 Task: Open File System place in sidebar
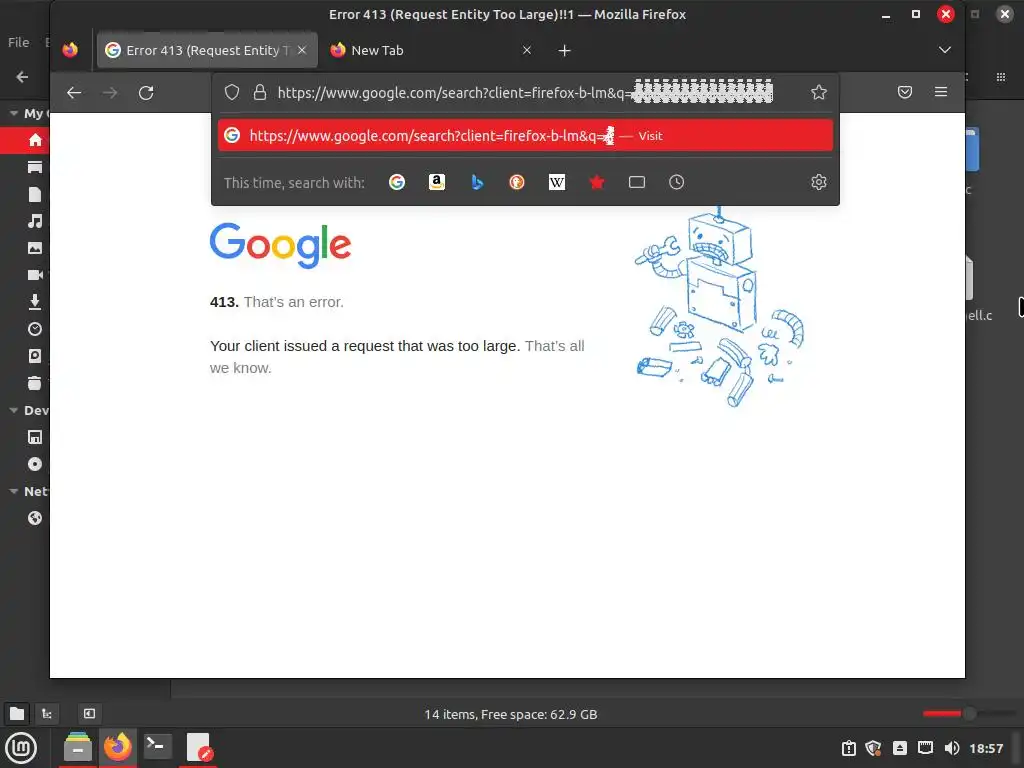click(35, 356)
